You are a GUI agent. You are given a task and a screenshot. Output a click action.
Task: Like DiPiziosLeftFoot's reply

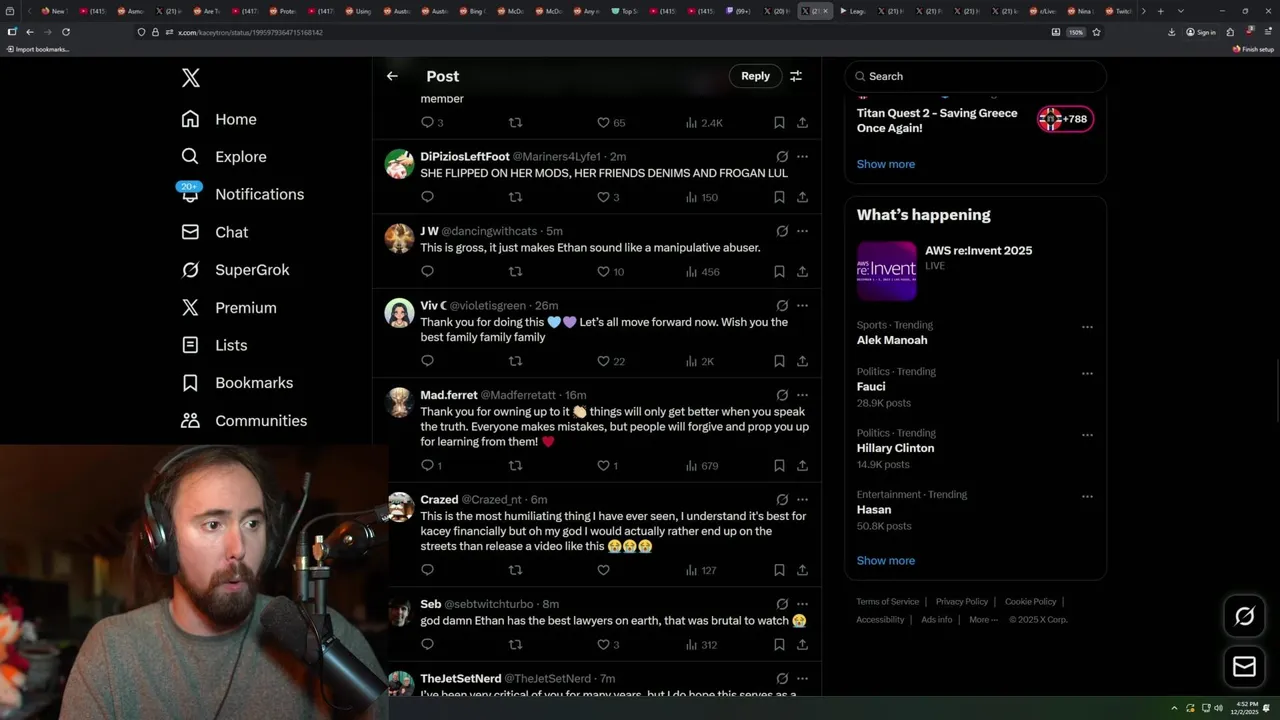[603, 197]
